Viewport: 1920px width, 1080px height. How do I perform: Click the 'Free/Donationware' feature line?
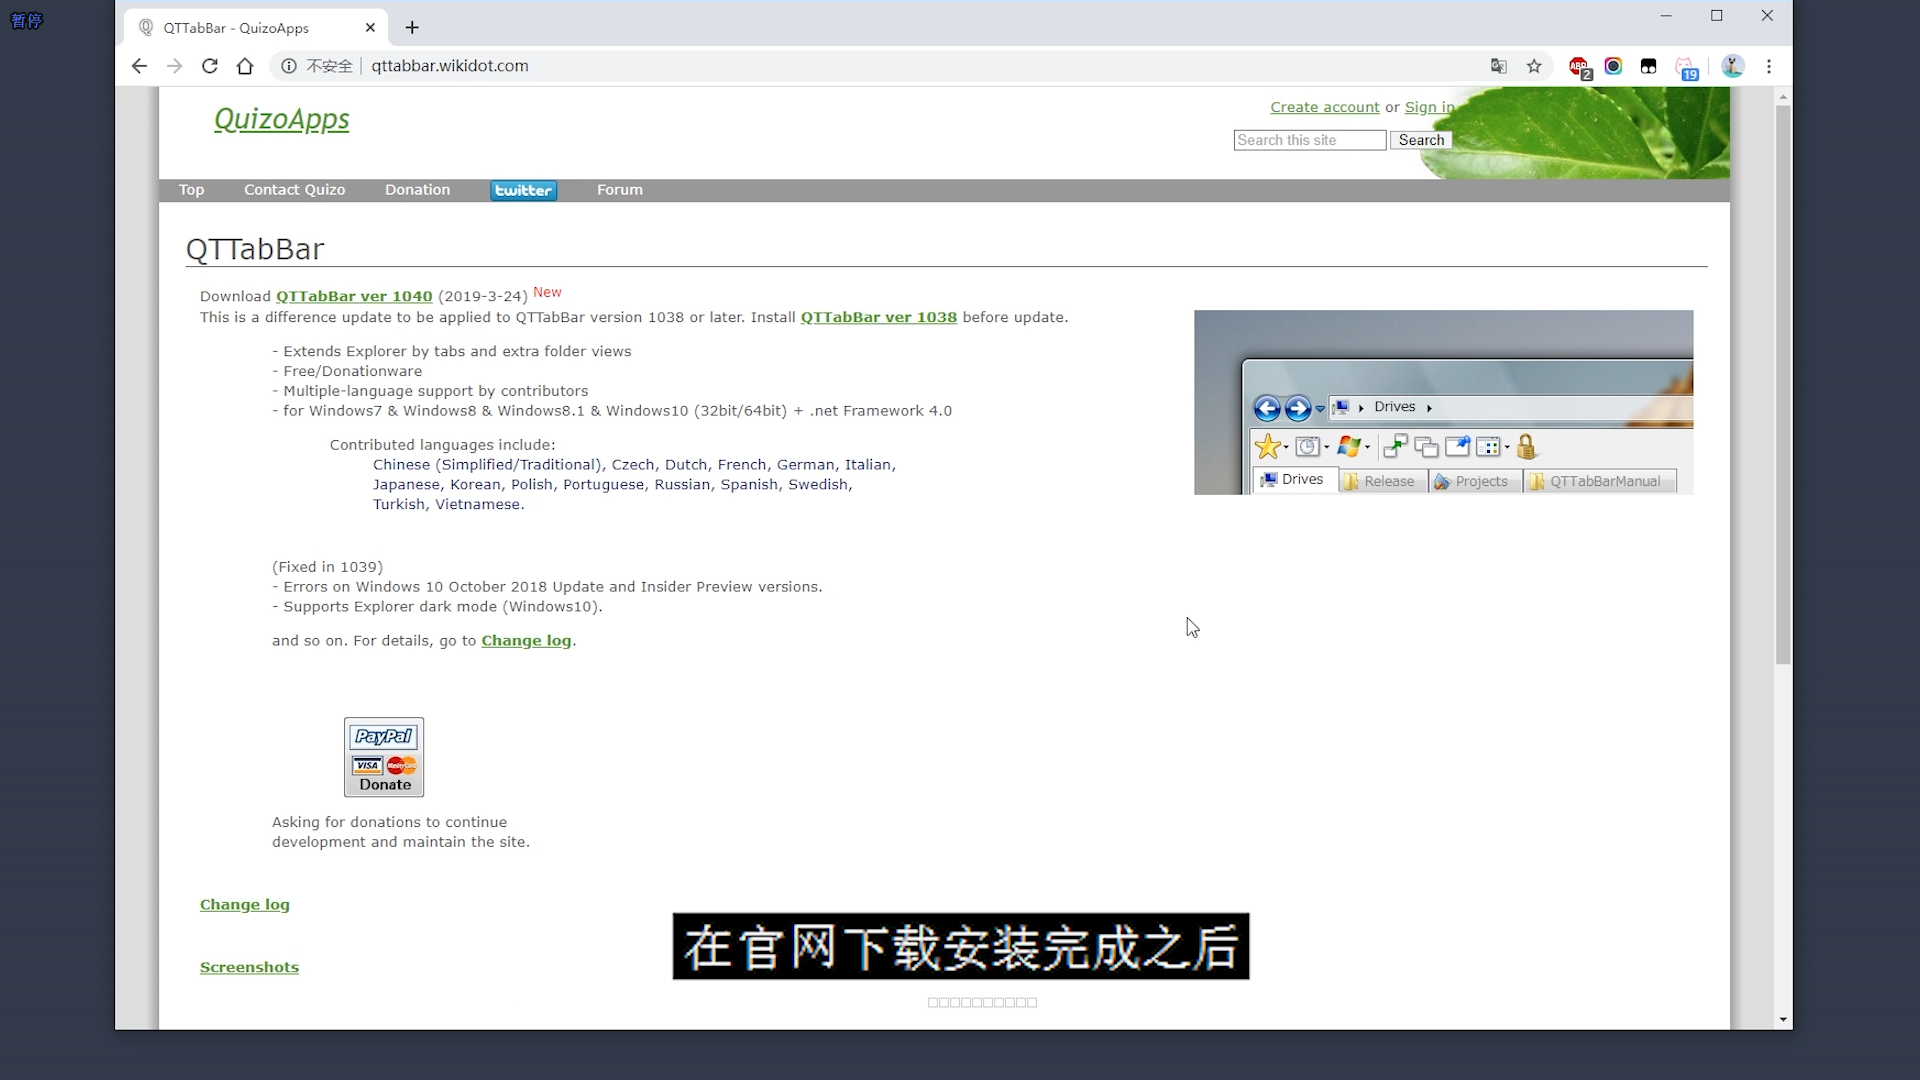(347, 371)
